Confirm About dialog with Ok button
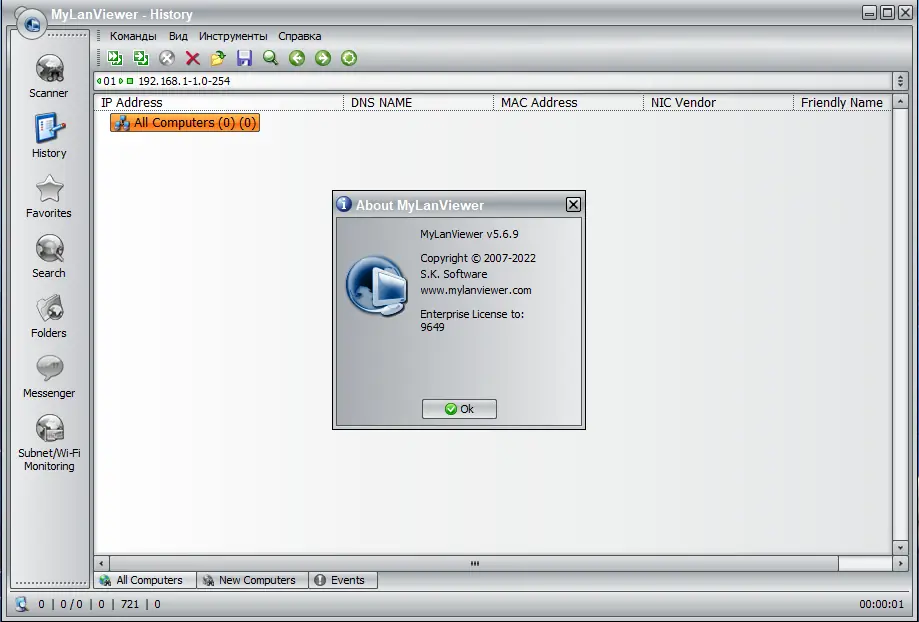Image resolution: width=919 pixels, height=622 pixels. (459, 409)
